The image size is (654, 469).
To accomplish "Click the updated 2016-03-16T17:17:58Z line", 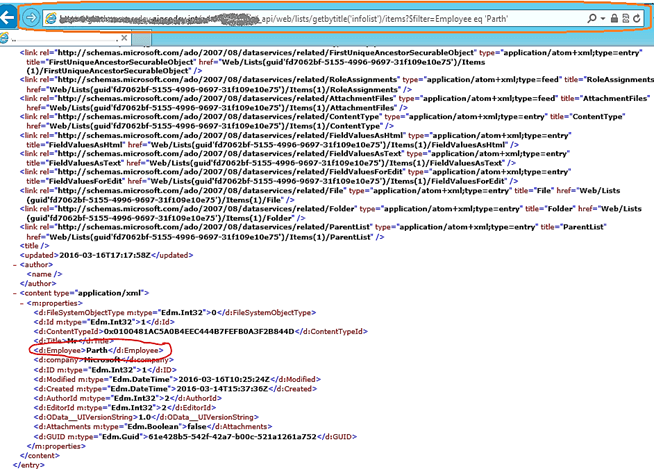I will [106, 255].
